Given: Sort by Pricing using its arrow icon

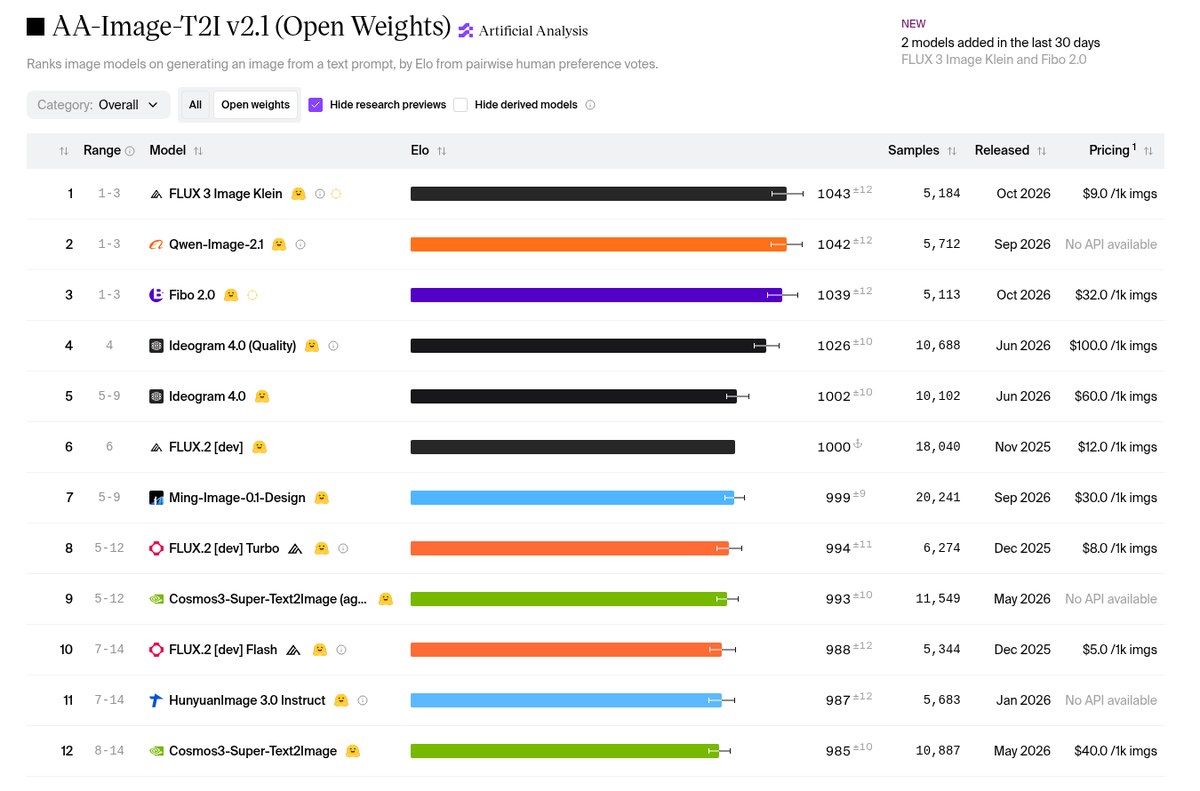Looking at the screenshot, I should click(1148, 151).
